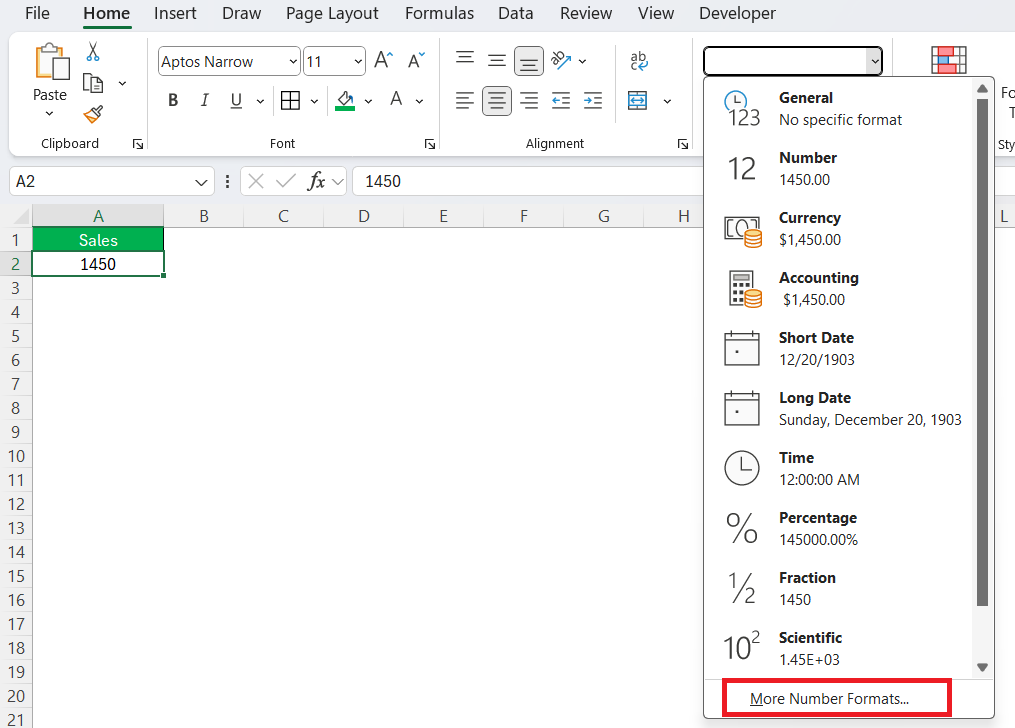1015x728 pixels.
Task: Align cell text to the left
Action: pyautogui.click(x=465, y=100)
